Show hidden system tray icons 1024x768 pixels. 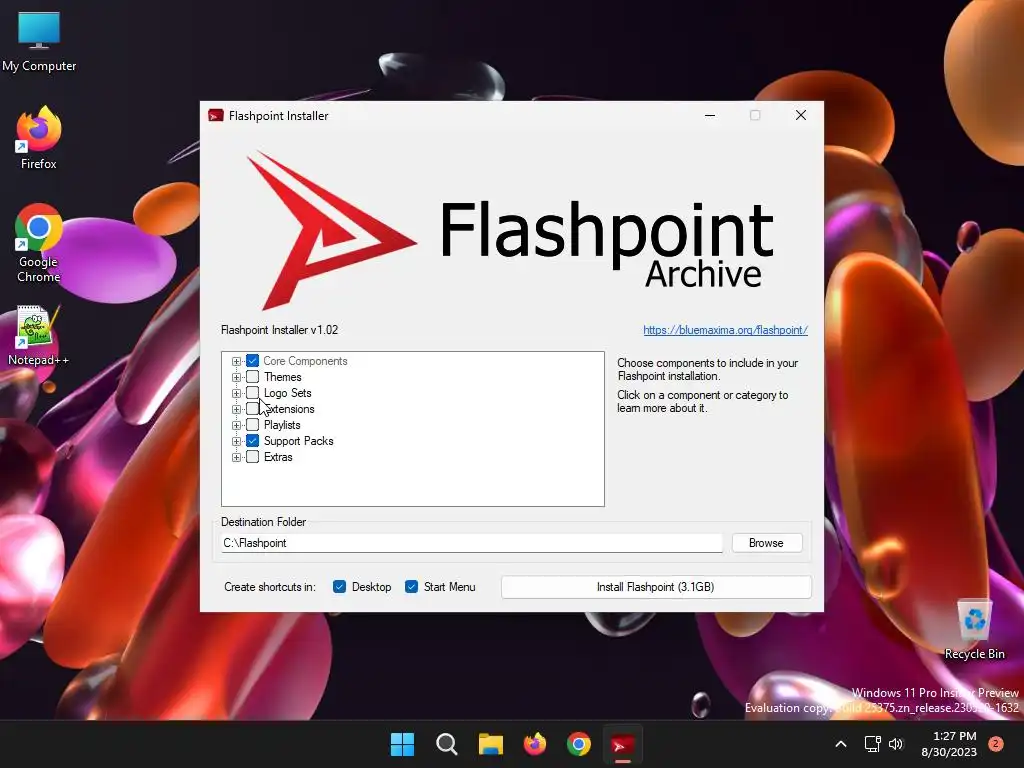(x=841, y=744)
